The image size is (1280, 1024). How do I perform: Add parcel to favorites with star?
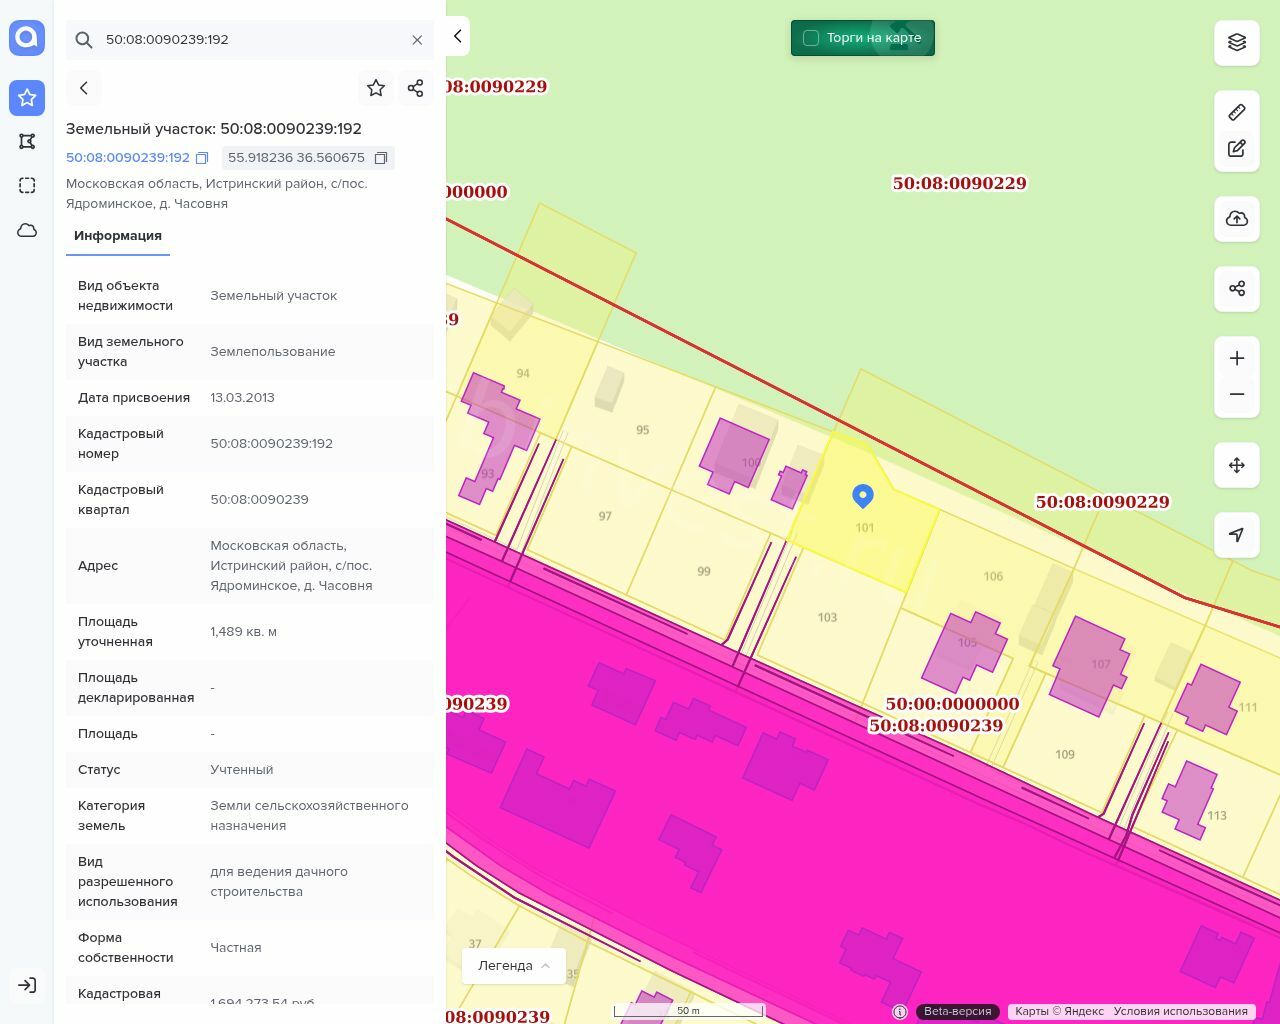tap(376, 88)
